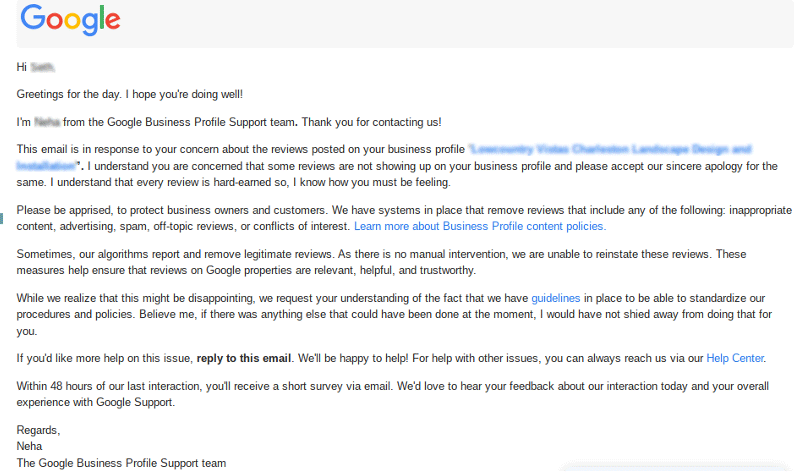This screenshot has height=472, width=800.
Task: Click the 'Hi' greeting line
Action: (35, 67)
